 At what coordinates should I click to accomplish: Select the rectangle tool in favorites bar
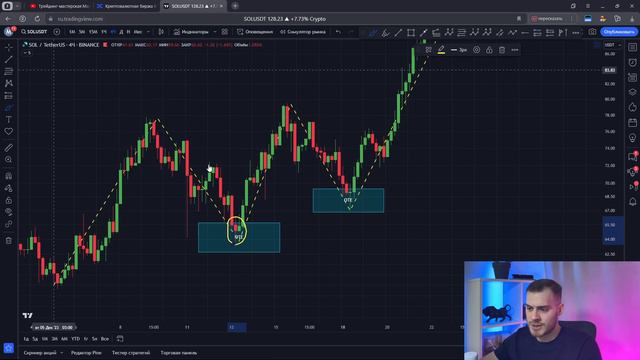(411, 32)
